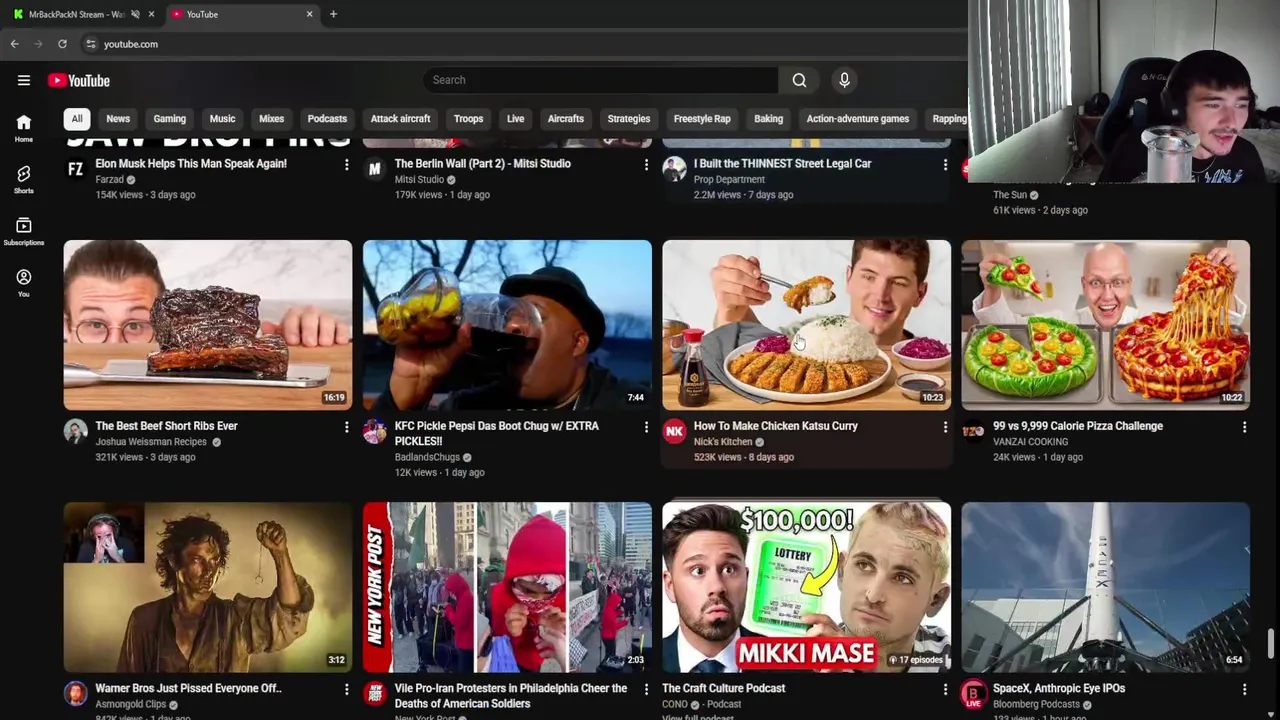Click the search magnifier button
This screenshot has width=1280, height=720.
[799, 80]
